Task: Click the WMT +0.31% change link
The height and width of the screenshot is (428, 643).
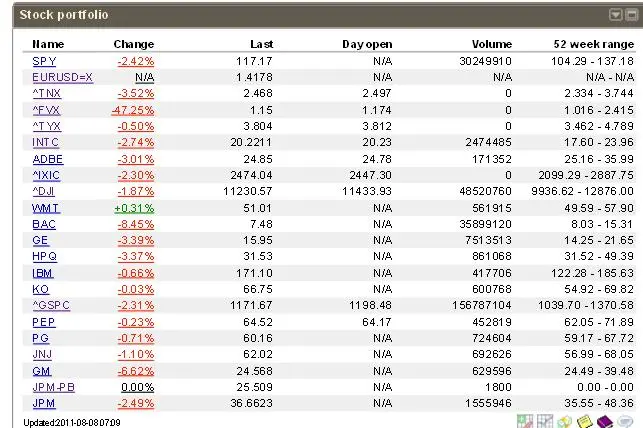Action: 135,207
